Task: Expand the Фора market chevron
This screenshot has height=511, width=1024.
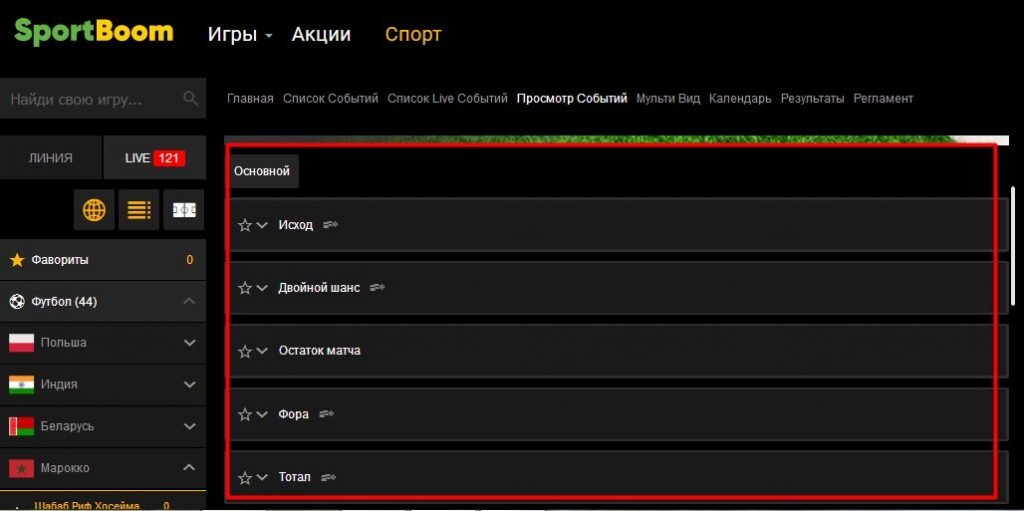Action: coord(262,414)
